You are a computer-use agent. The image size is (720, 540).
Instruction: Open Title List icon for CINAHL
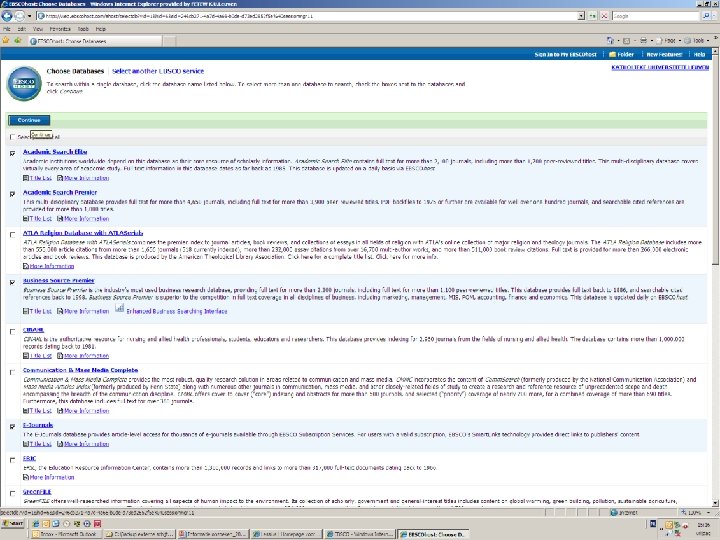click(x=26, y=356)
